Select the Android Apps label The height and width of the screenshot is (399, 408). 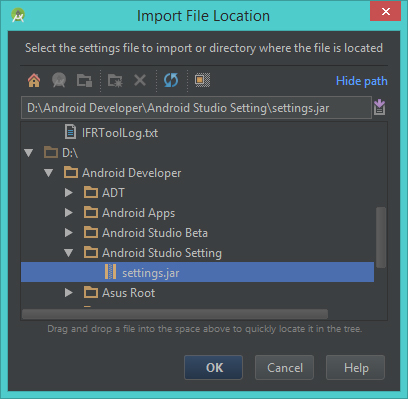pyautogui.click(x=139, y=213)
